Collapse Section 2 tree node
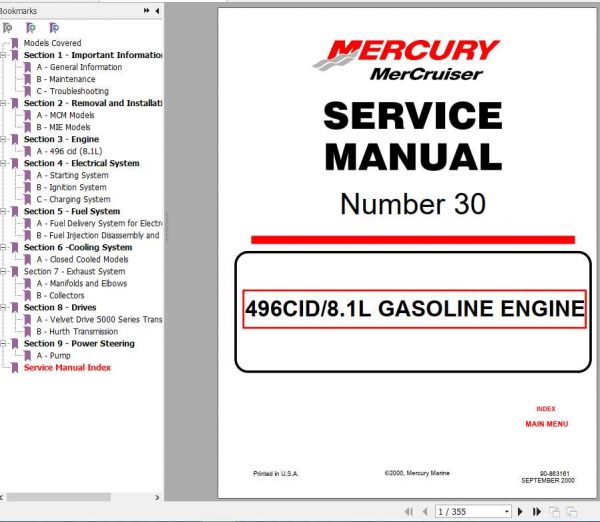 3,103
